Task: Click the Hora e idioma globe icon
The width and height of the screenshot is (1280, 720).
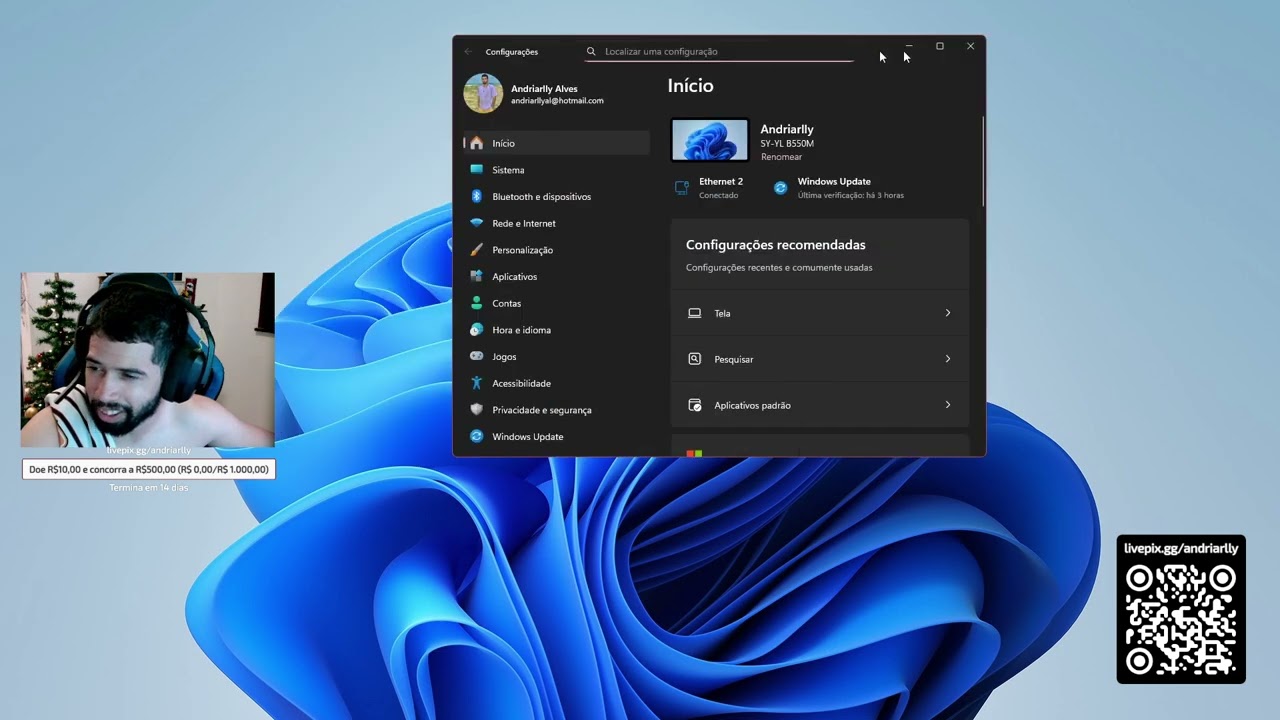Action: coord(477,330)
